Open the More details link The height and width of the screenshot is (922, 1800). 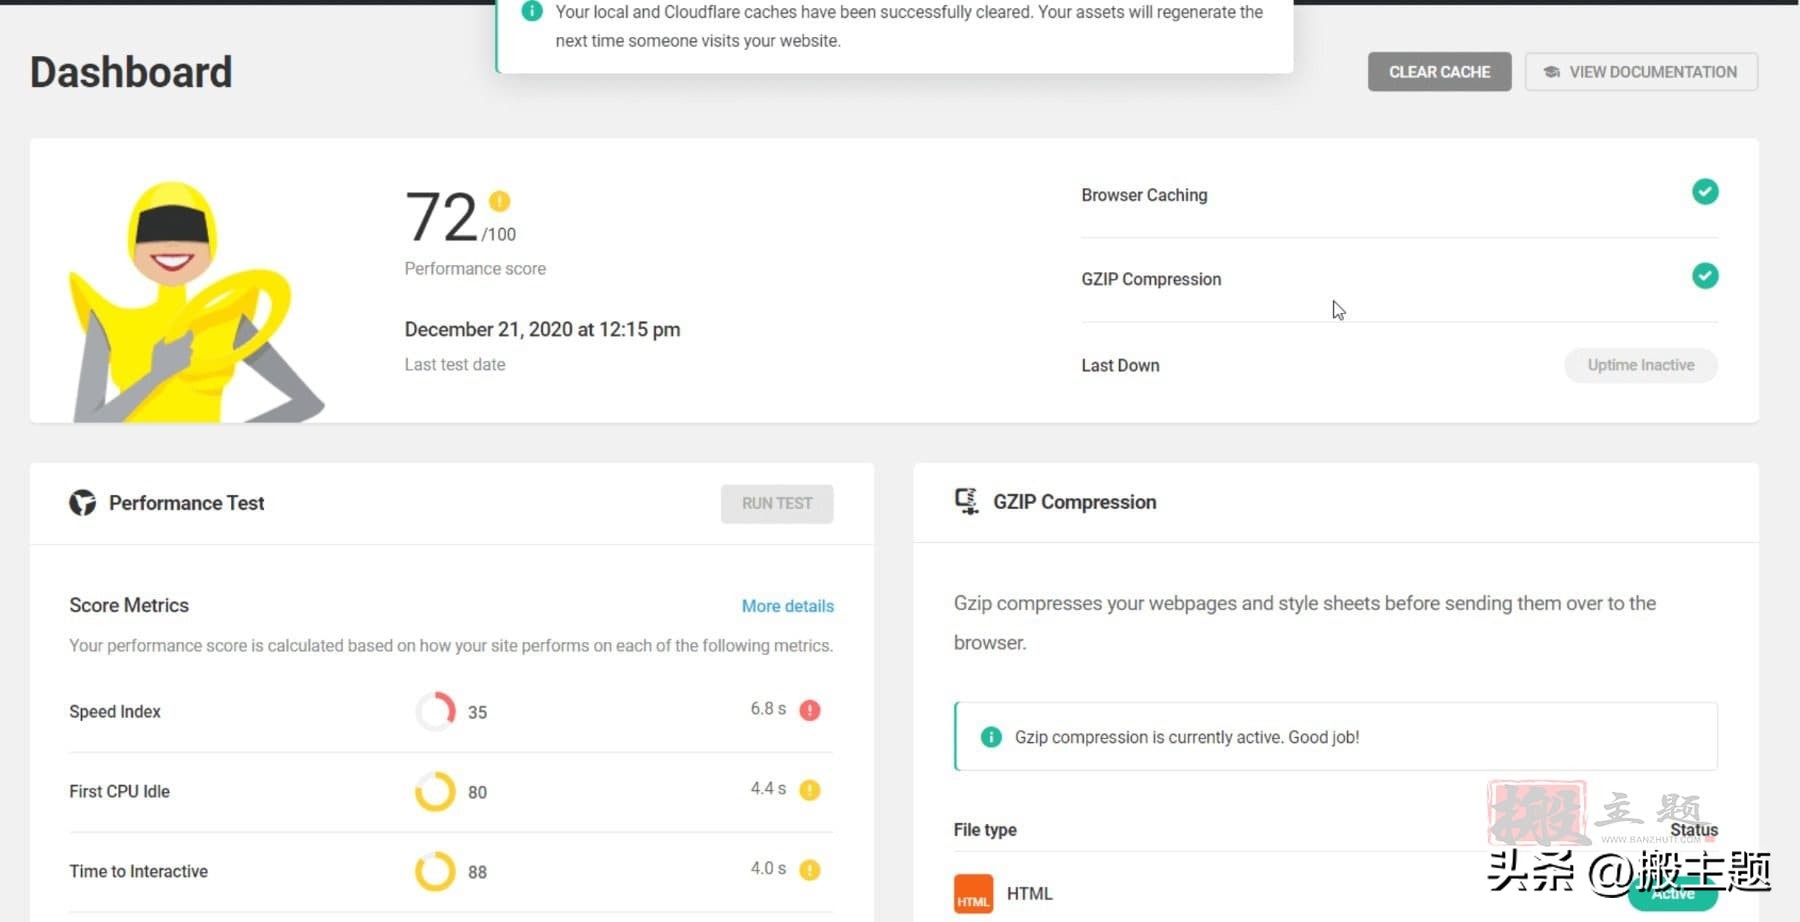point(787,606)
